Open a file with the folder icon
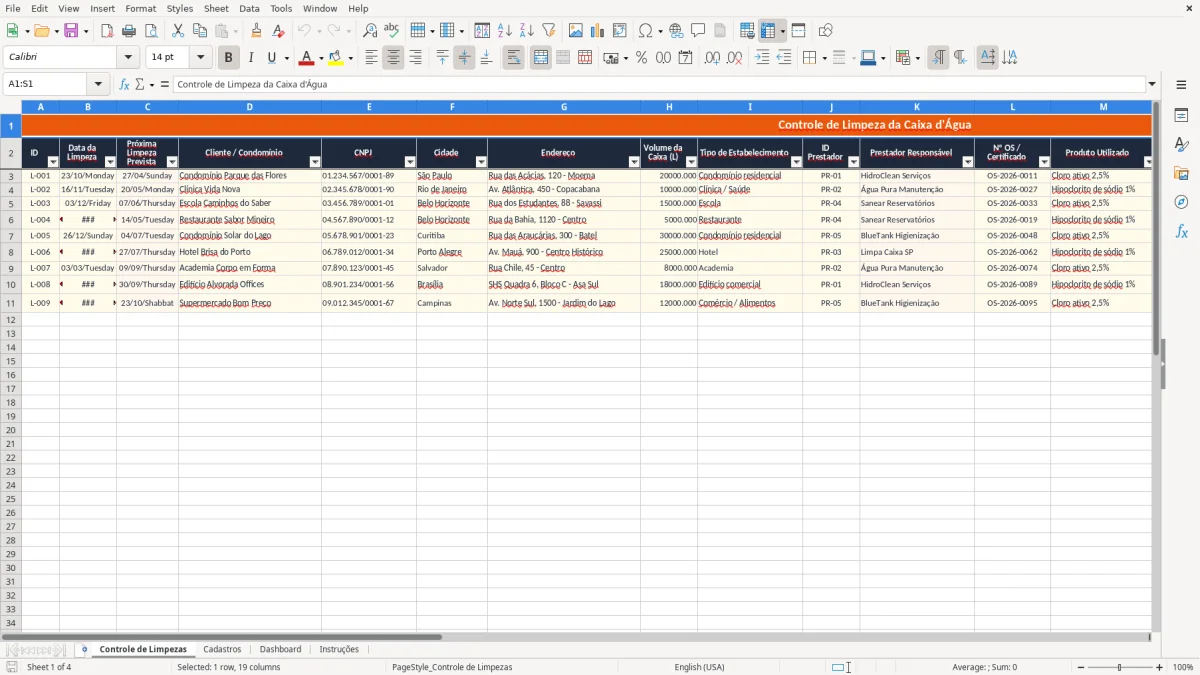Image resolution: width=1200 pixels, height=675 pixels. point(41,31)
